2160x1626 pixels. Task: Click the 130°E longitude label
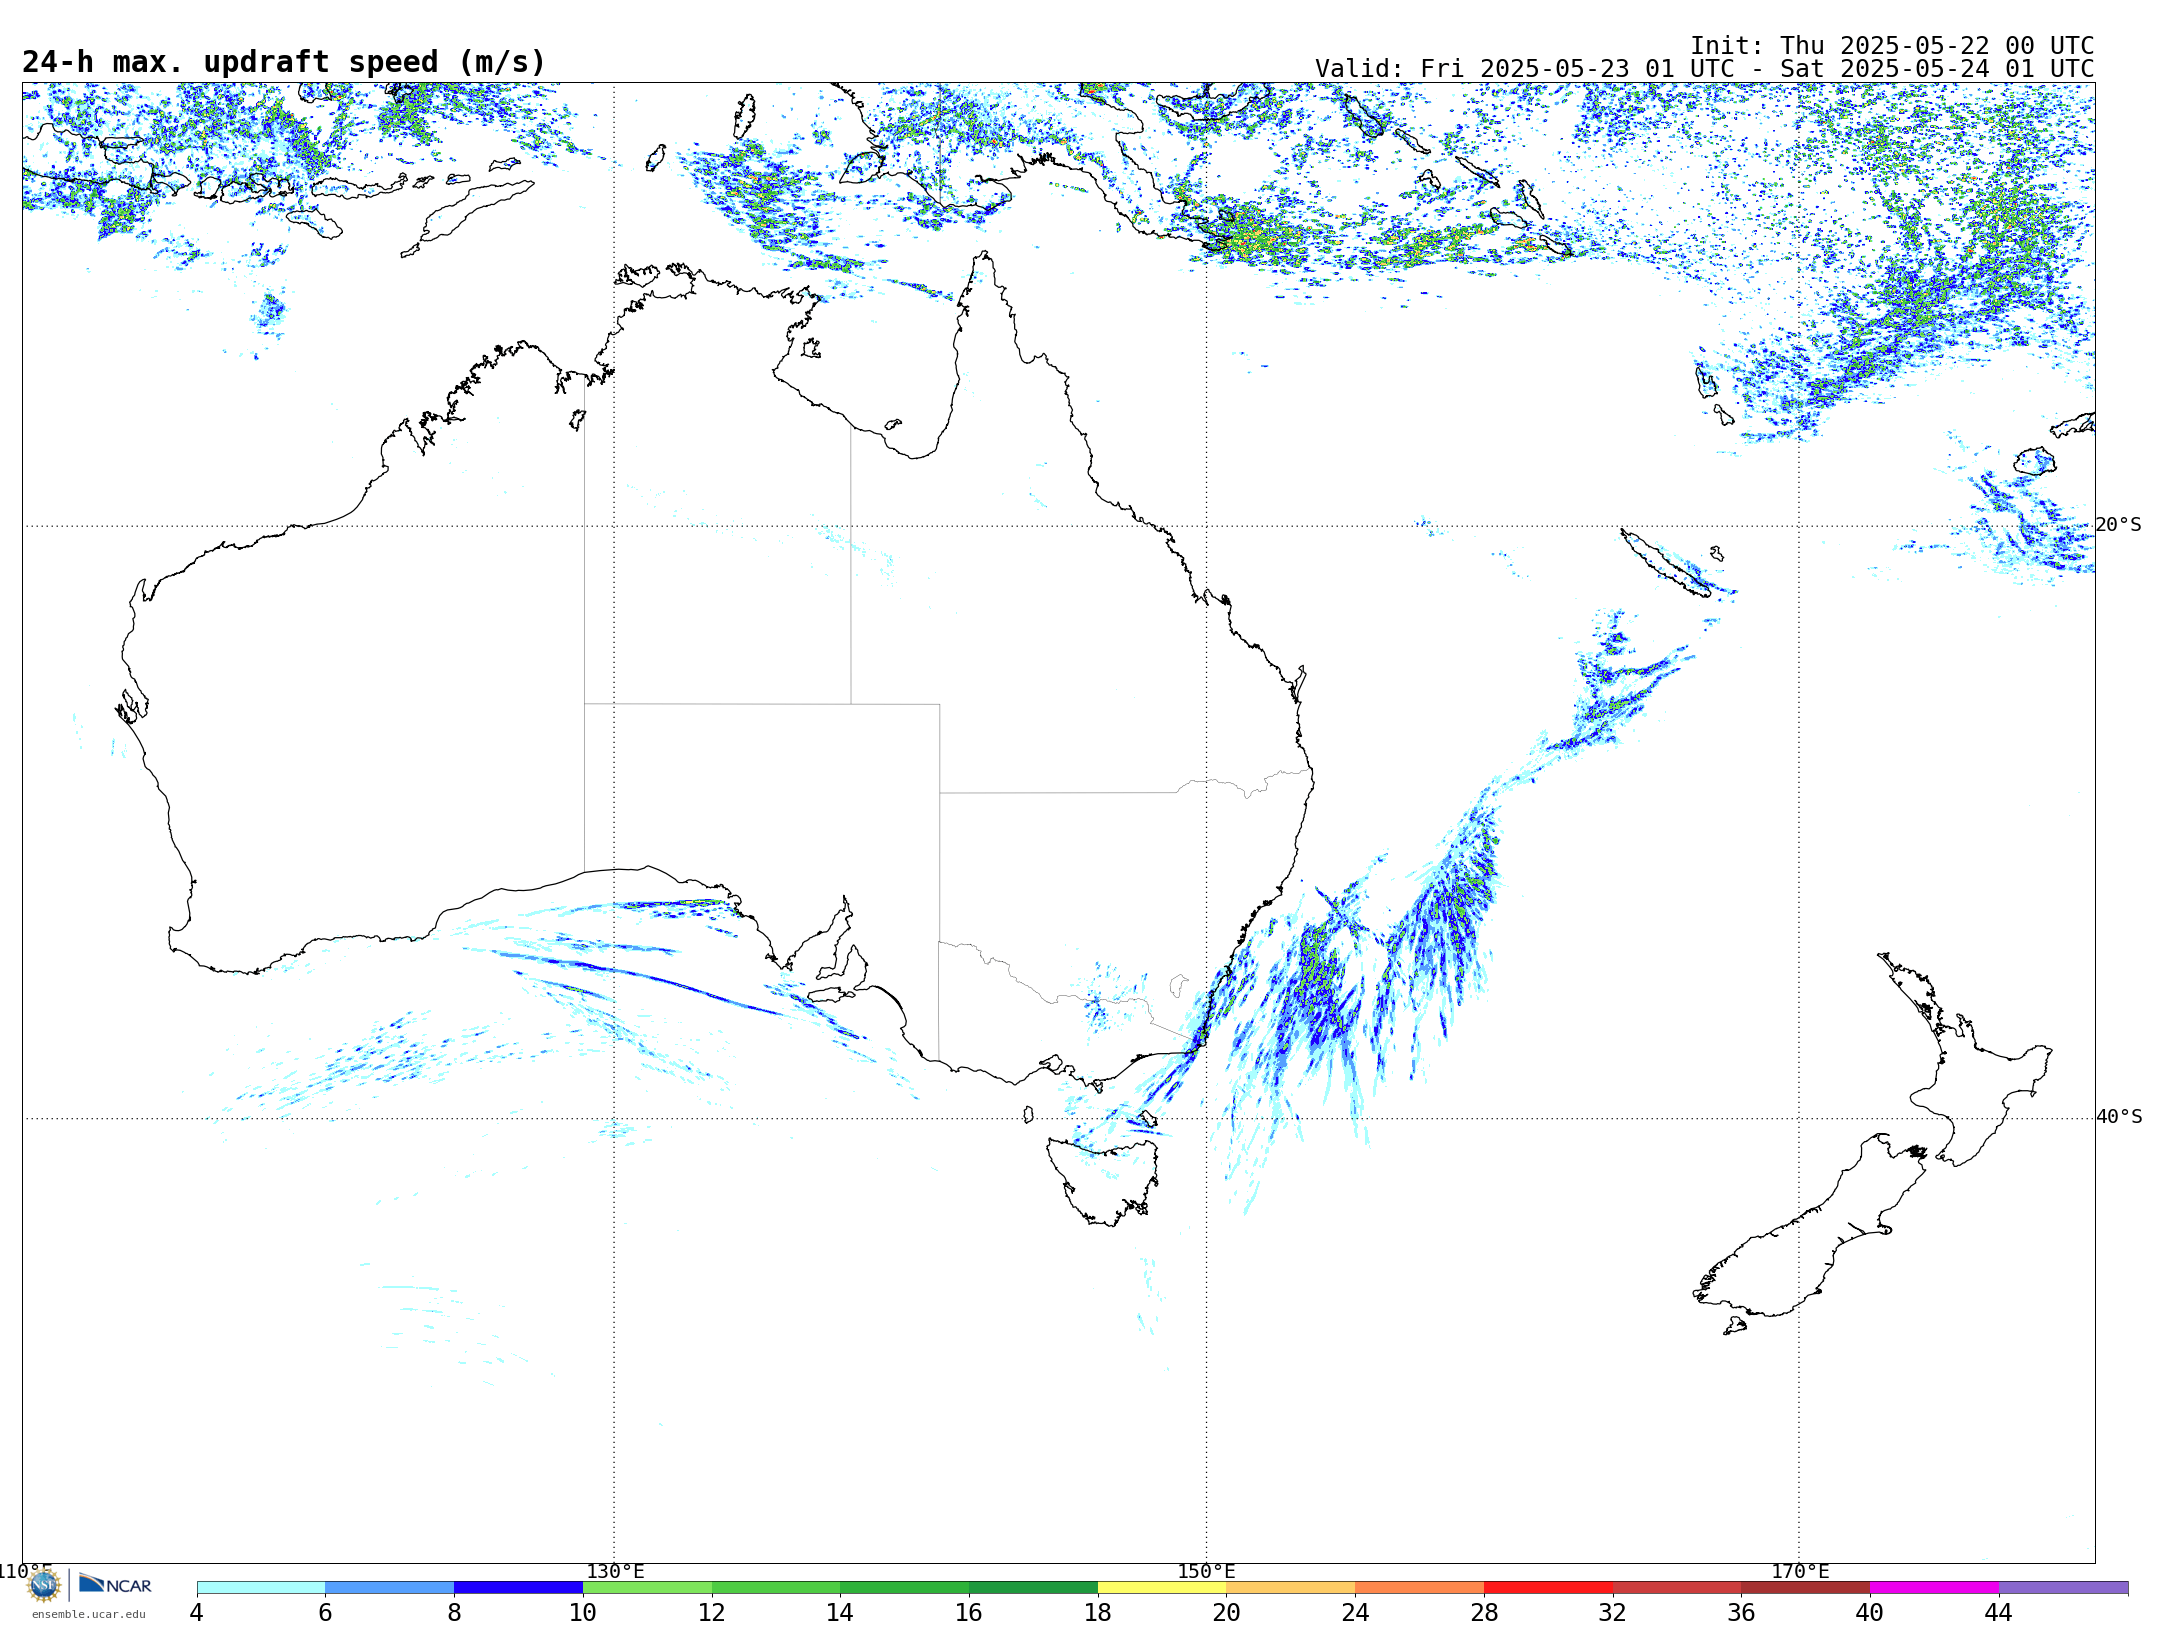tap(615, 1572)
